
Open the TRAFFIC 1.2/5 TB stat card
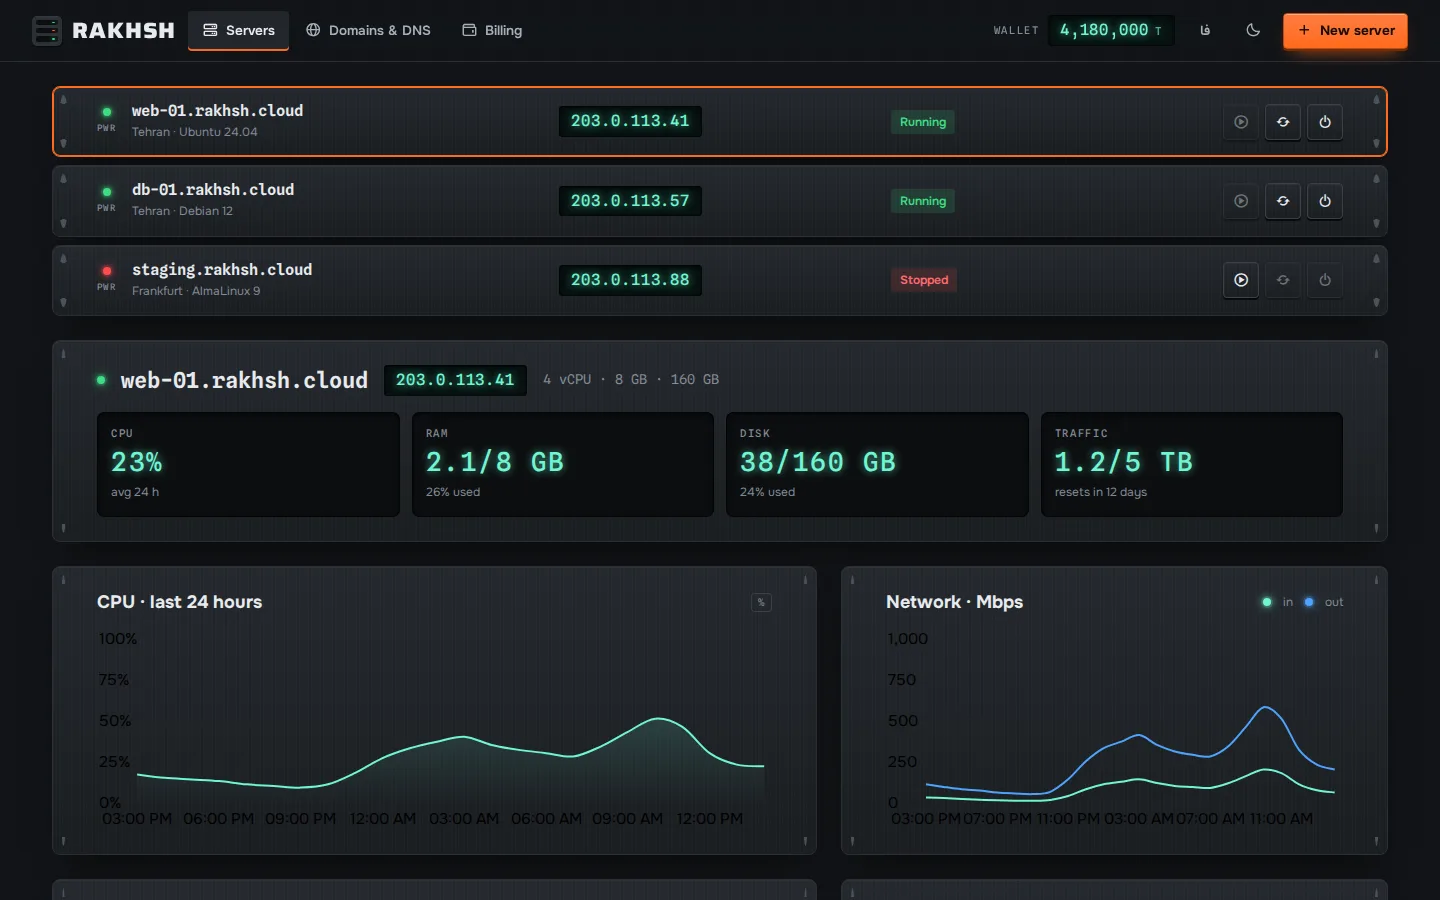point(1192,464)
